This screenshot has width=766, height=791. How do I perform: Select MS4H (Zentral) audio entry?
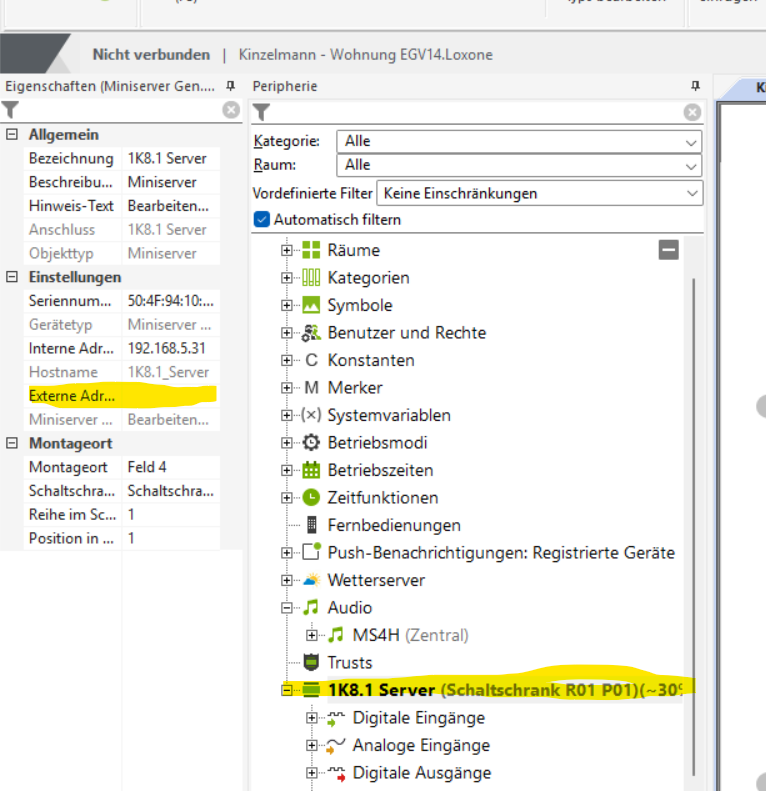(410, 635)
